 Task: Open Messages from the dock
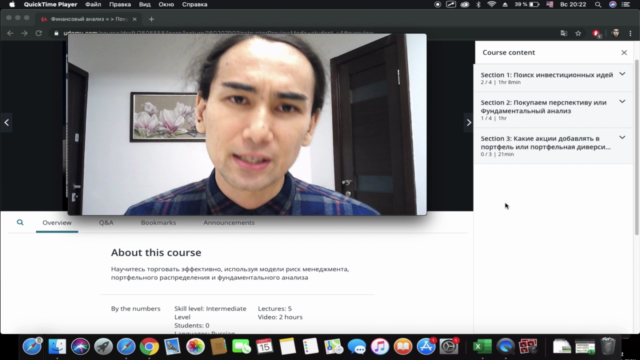tap(357, 347)
